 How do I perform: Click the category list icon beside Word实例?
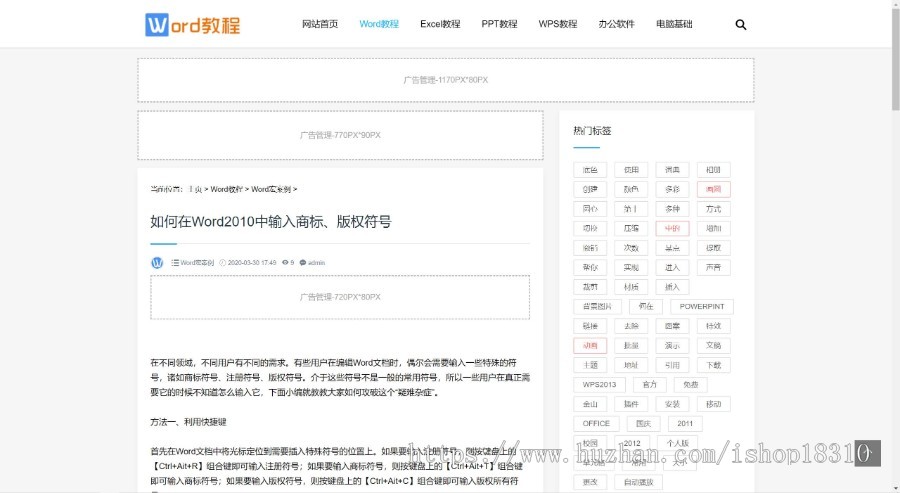pos(175,263)
